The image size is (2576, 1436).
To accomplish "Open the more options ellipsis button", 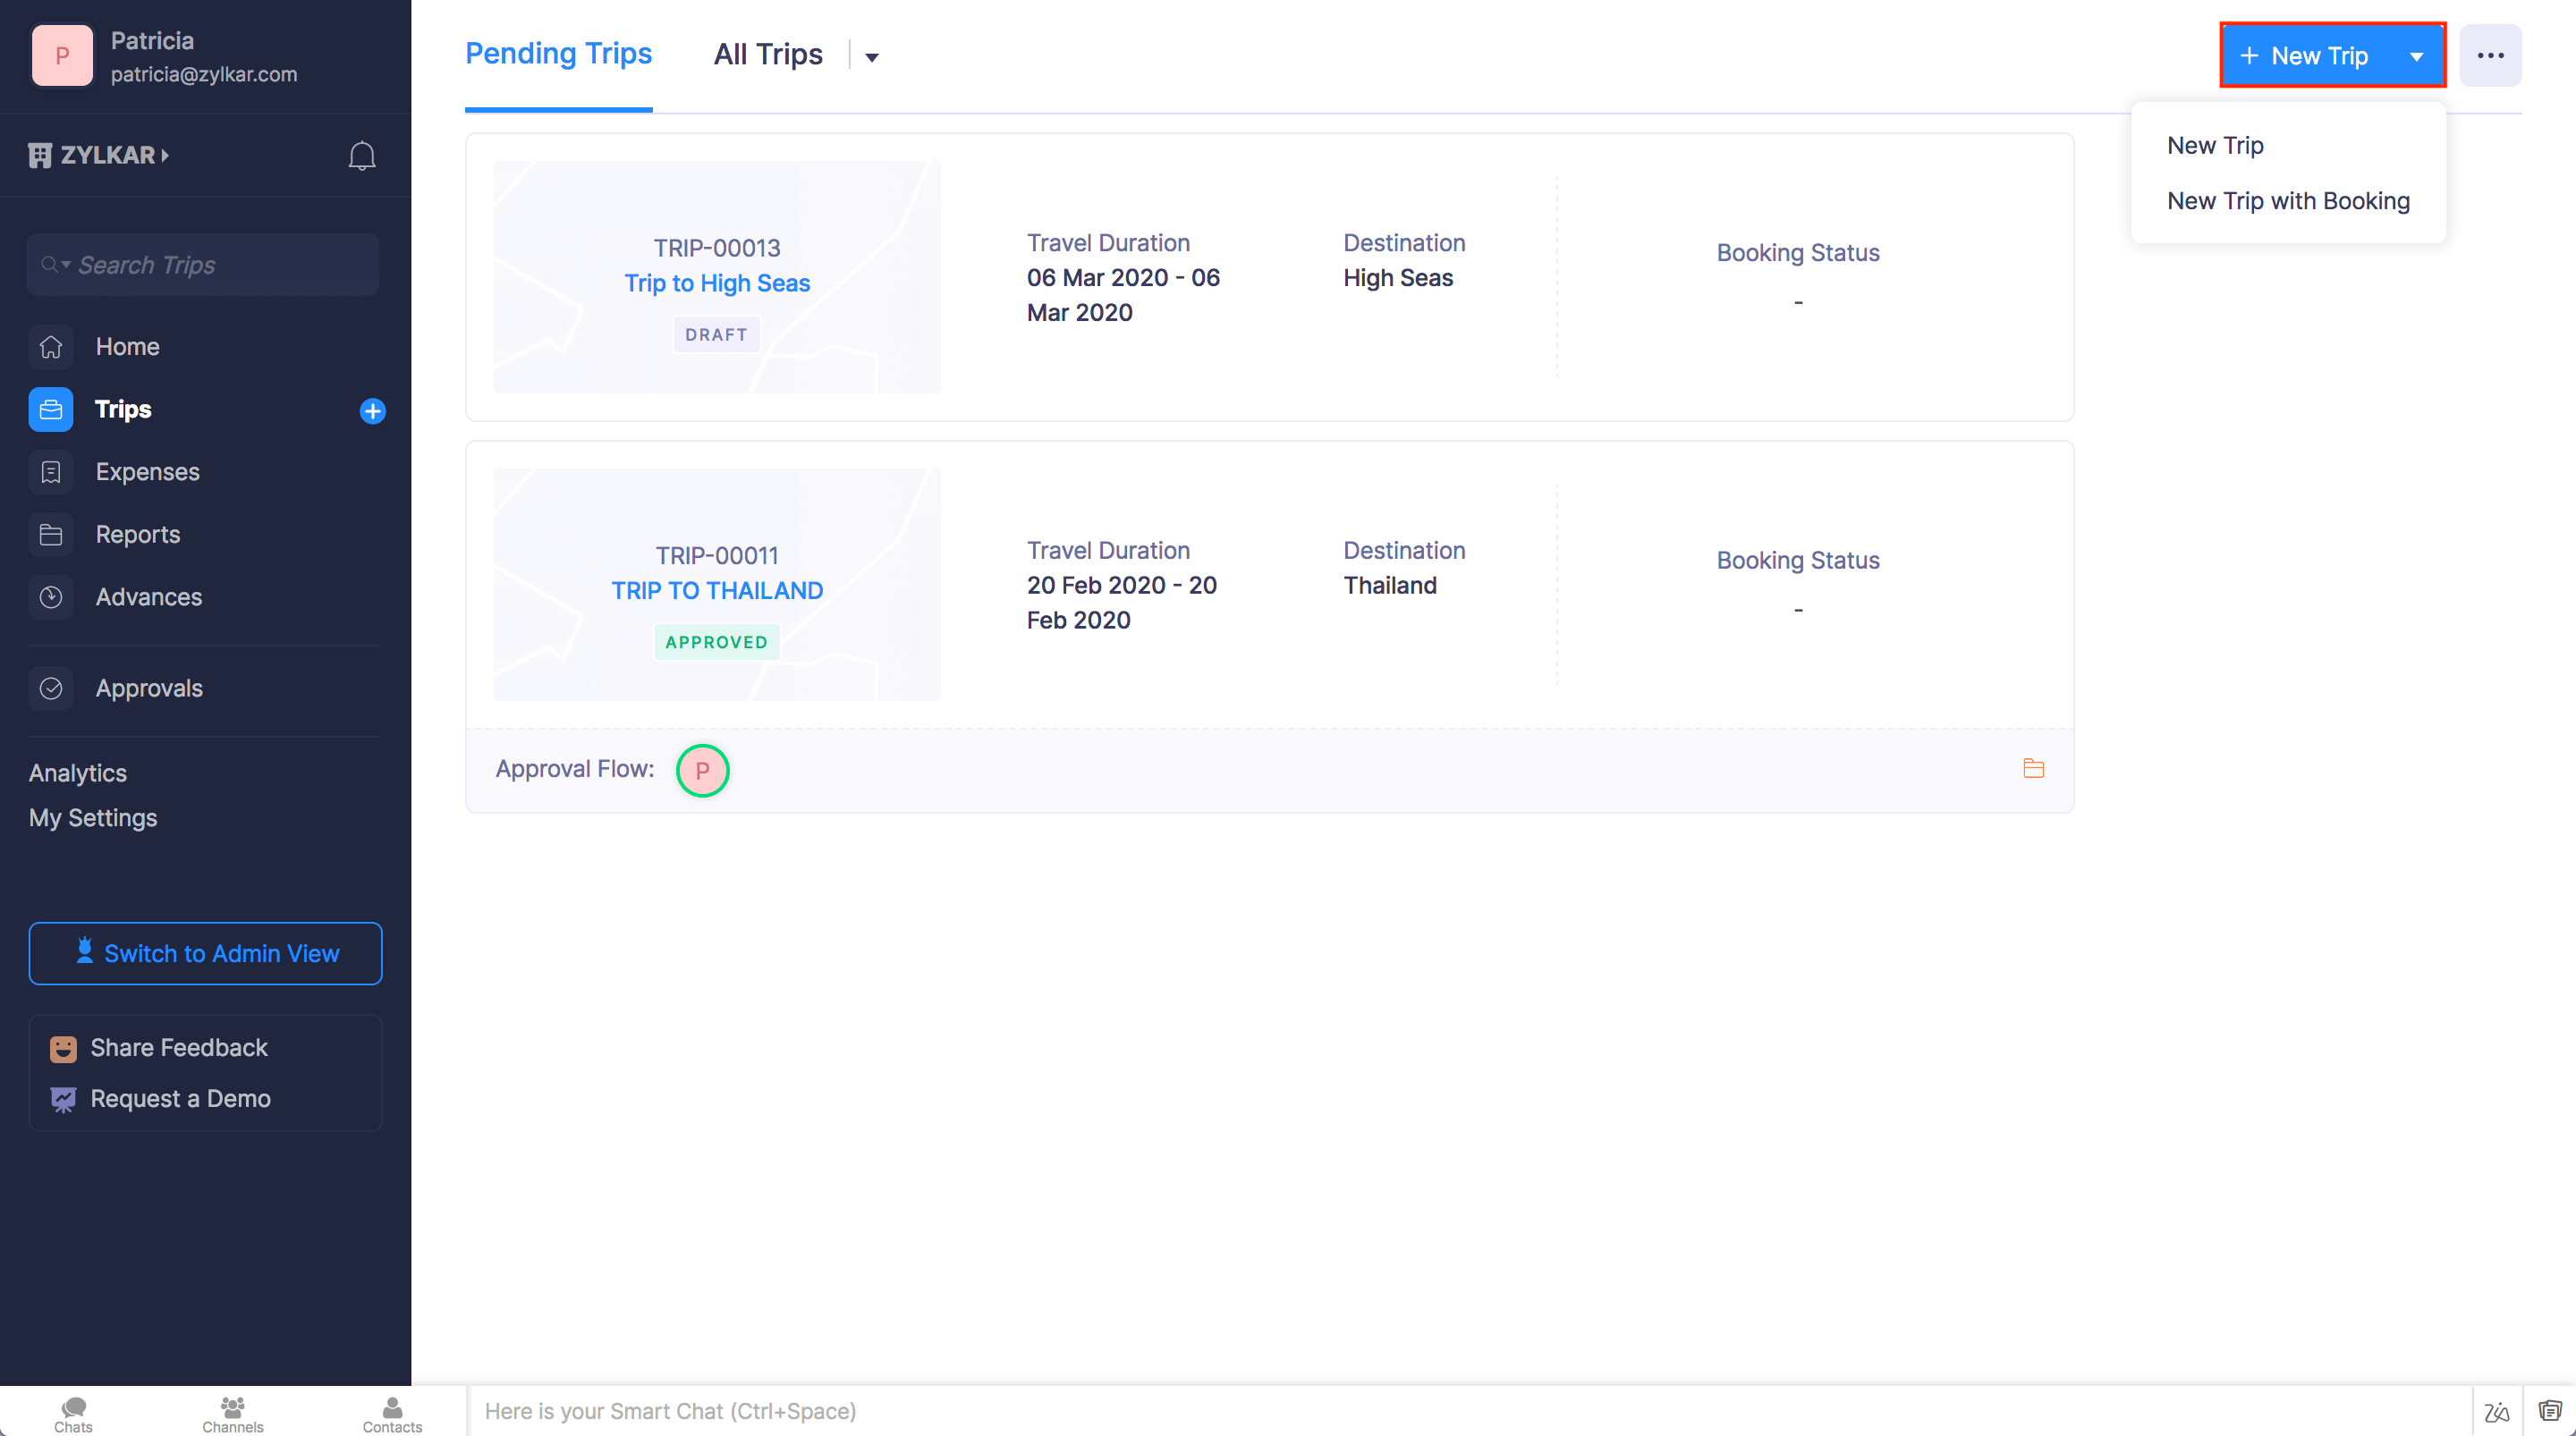I will pos(2490,56).
